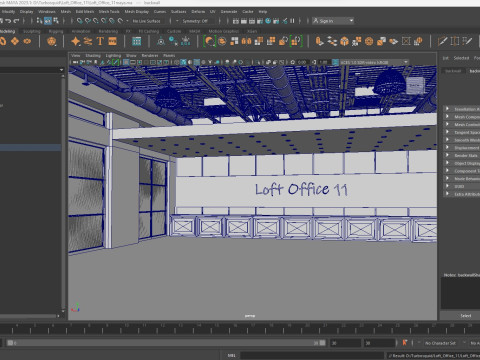Image resolution: width=480 pixels, height=360 pixels.
Task: Open the Deform menu
Action: tap(198, 12)
